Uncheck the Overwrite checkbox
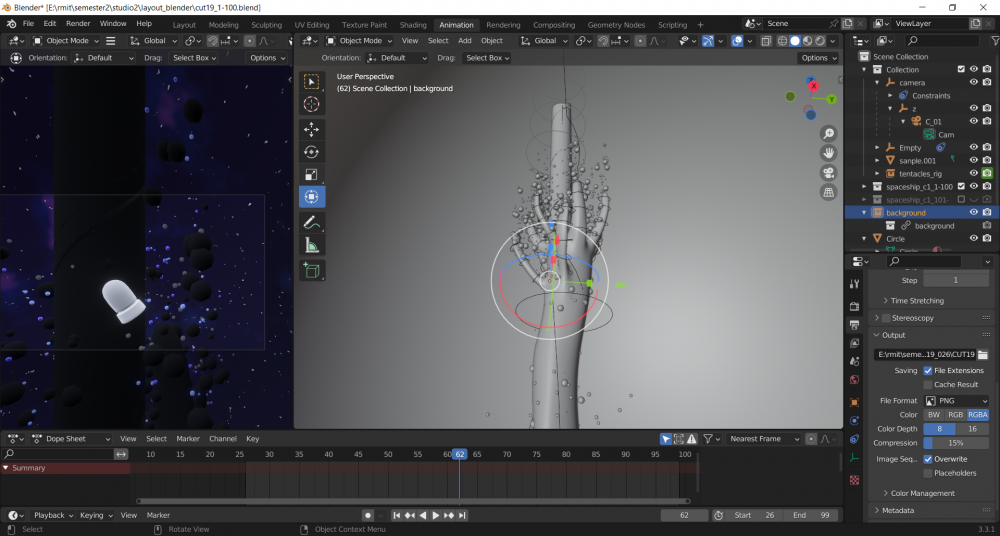Viewport: 1000px width, 536px height. [x=928, y=459]
